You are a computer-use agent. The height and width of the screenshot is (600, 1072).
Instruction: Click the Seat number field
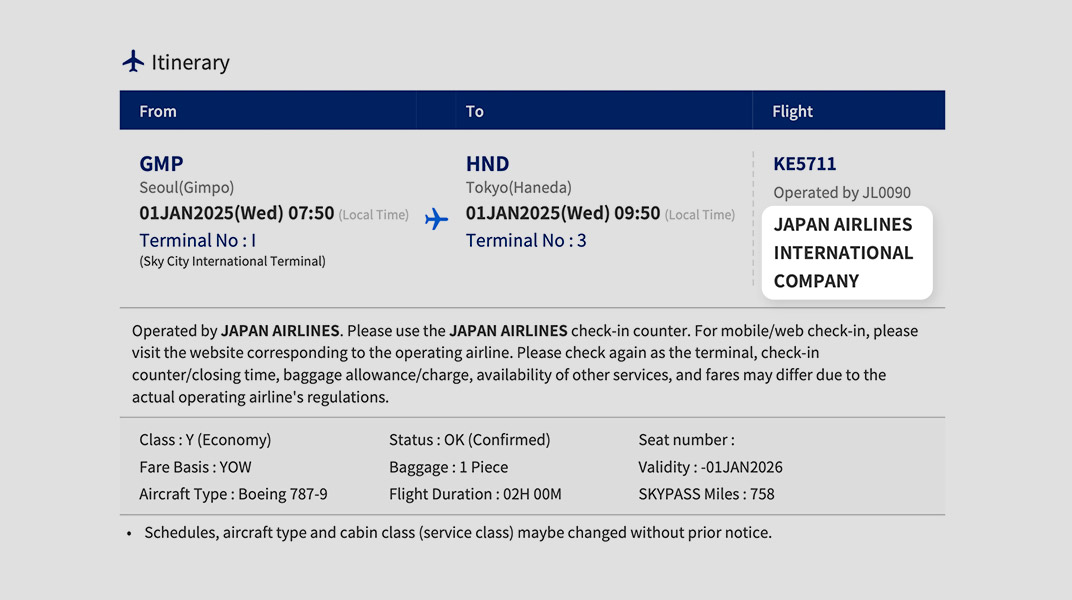pyautogui.click(x=686, y=440)
